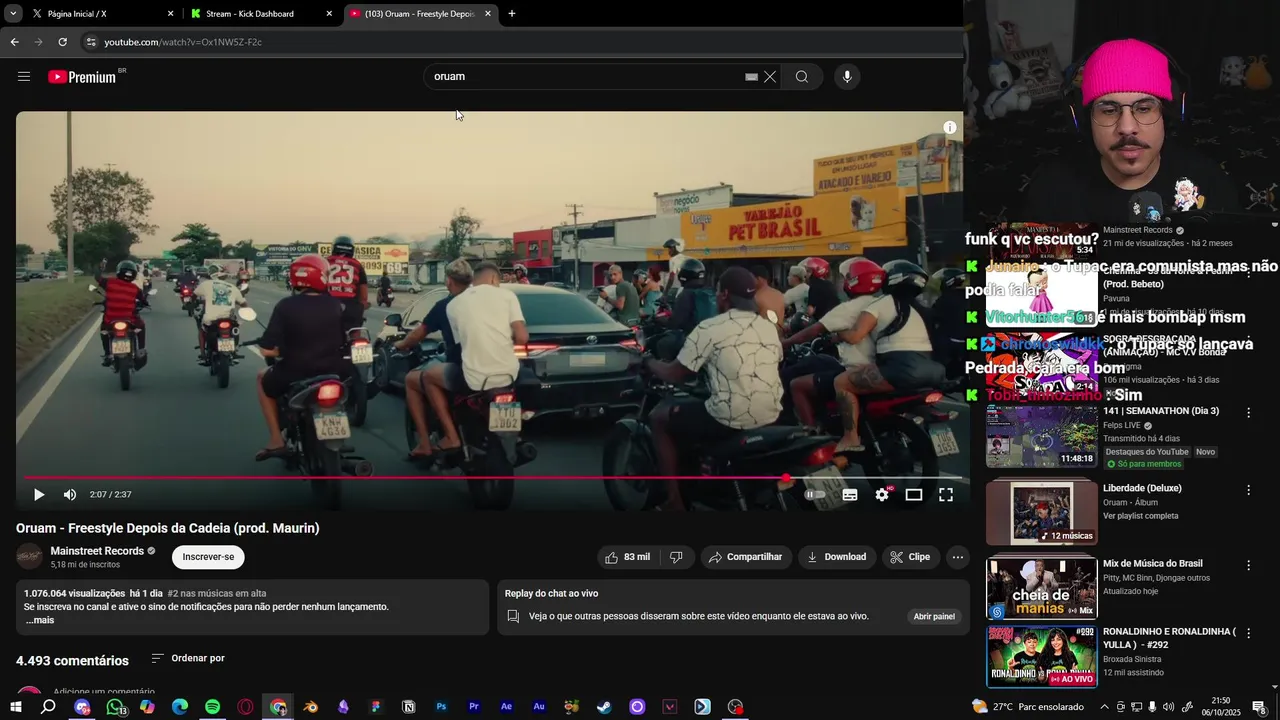Open the YouTube hamburger guide menu
This screenshot has height=720, width=1280.
(x=24, y=77)
